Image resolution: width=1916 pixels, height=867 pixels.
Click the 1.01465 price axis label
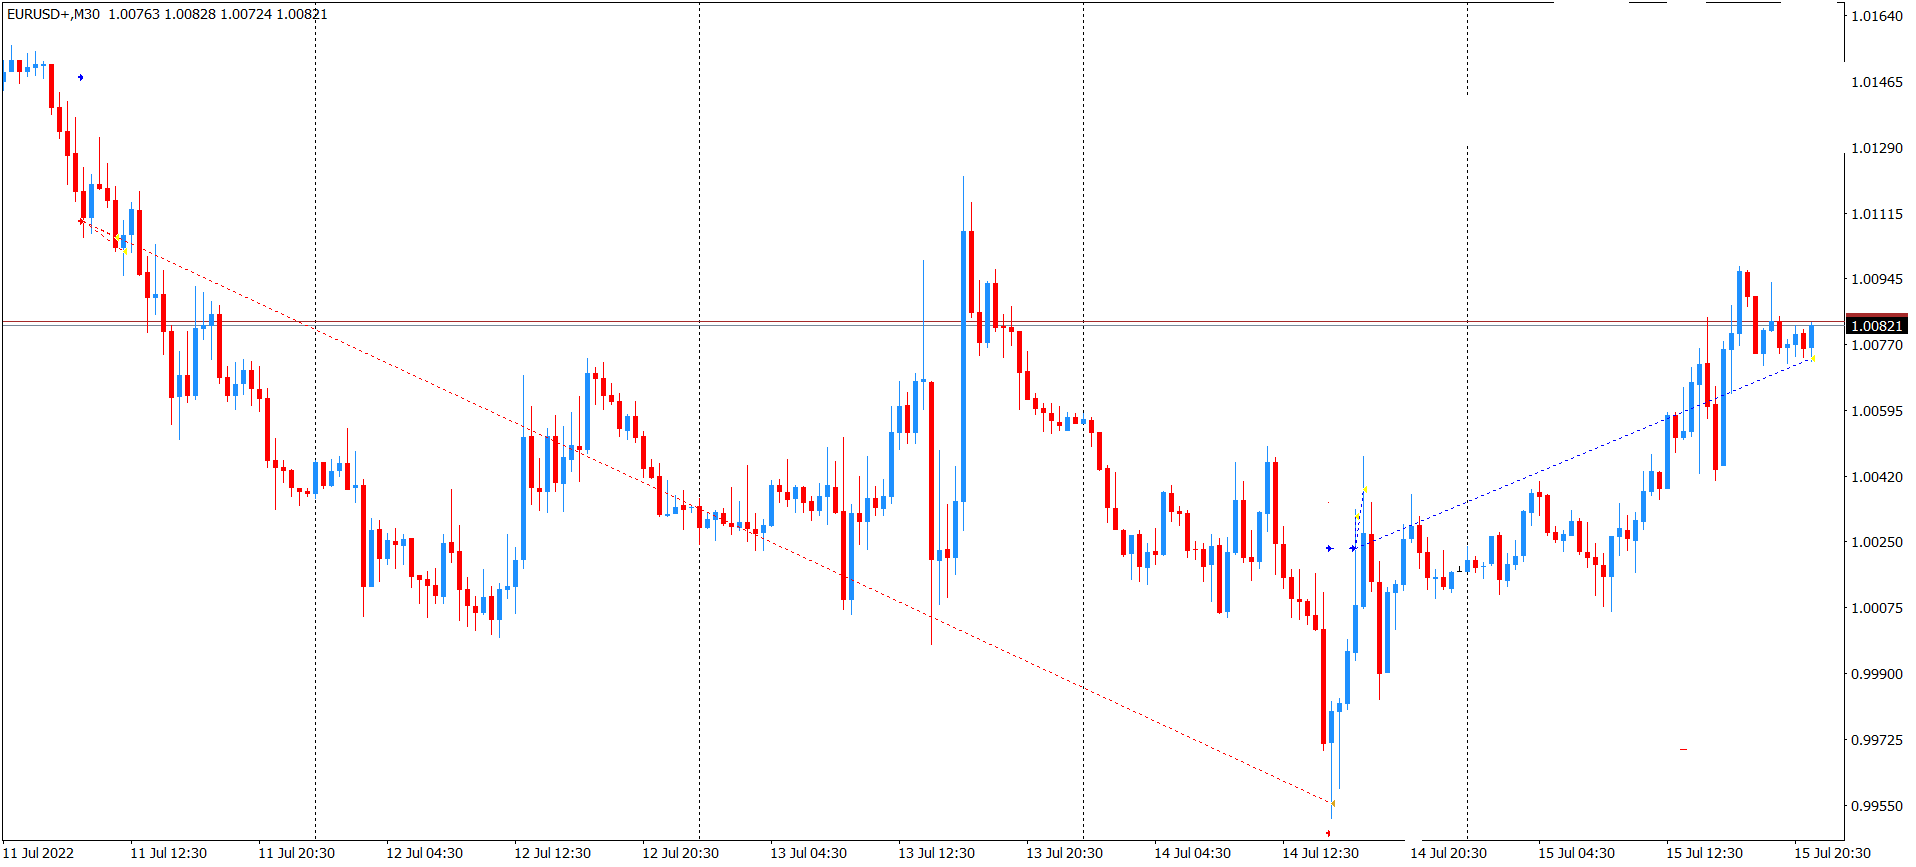1877,82
